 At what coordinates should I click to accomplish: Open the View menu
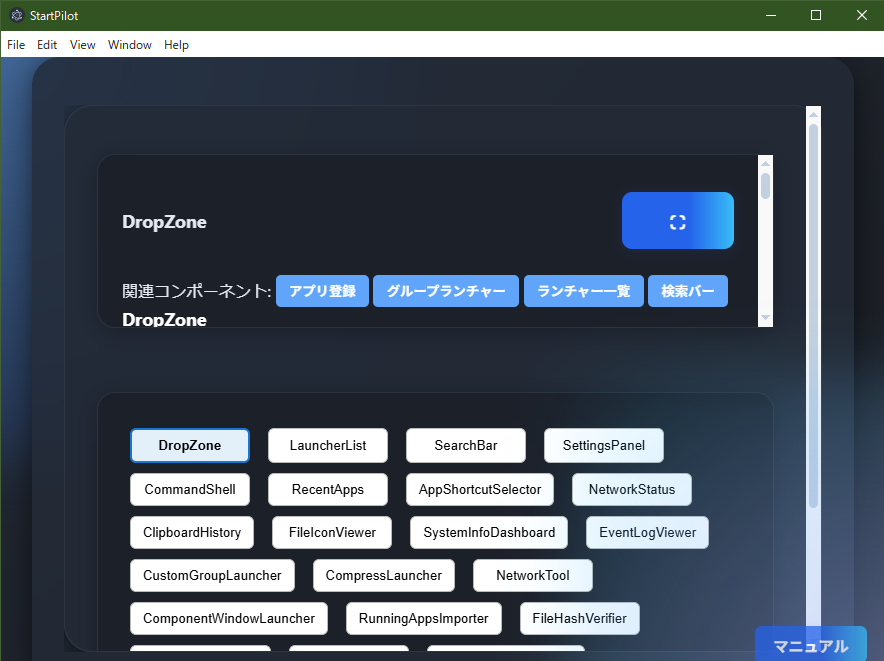(82, 45)
